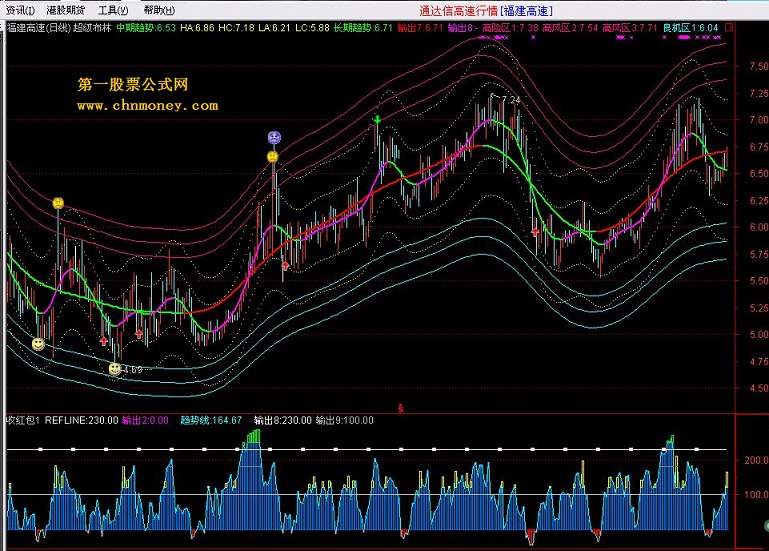The width and height of the screenshot is (769, 551).
Task: Click the 福建高速(日线) chart title
Action: pos(38,27)
